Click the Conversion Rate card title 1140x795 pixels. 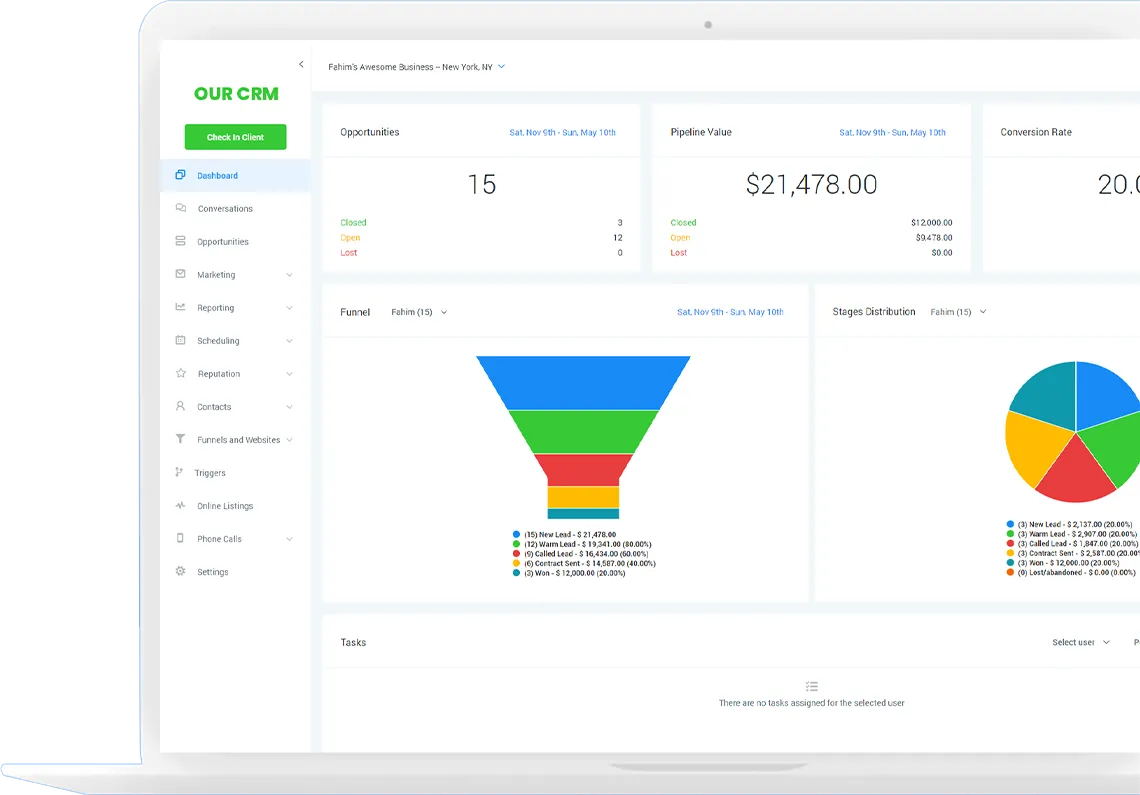point(1036,132)
